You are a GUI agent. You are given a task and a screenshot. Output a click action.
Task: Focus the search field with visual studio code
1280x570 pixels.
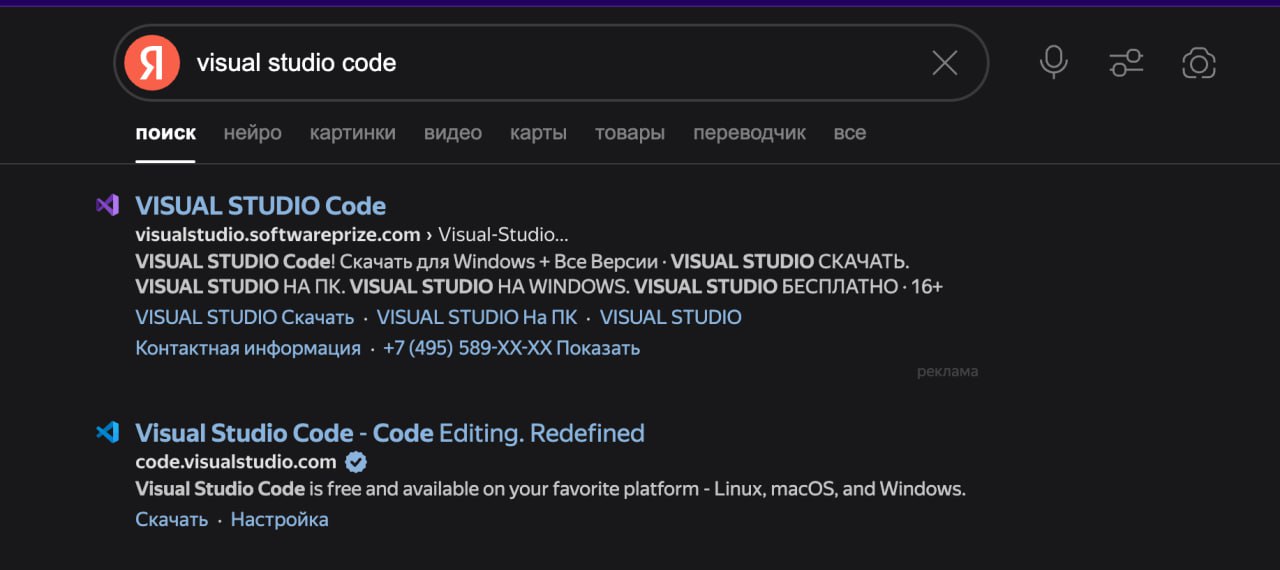click(x=550, y=63)
